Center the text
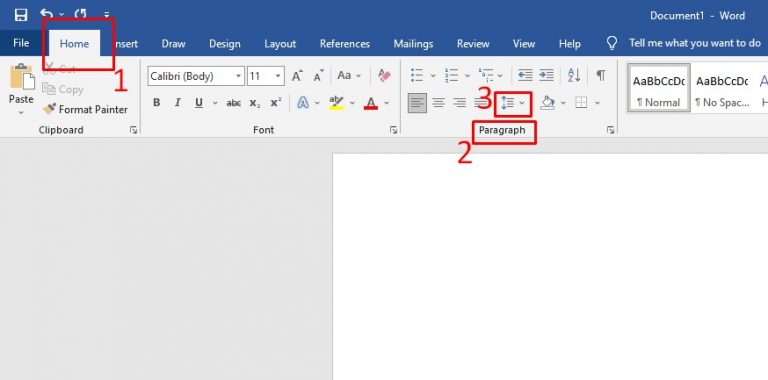Screen dimensions: 768x380 click(438, 103)
